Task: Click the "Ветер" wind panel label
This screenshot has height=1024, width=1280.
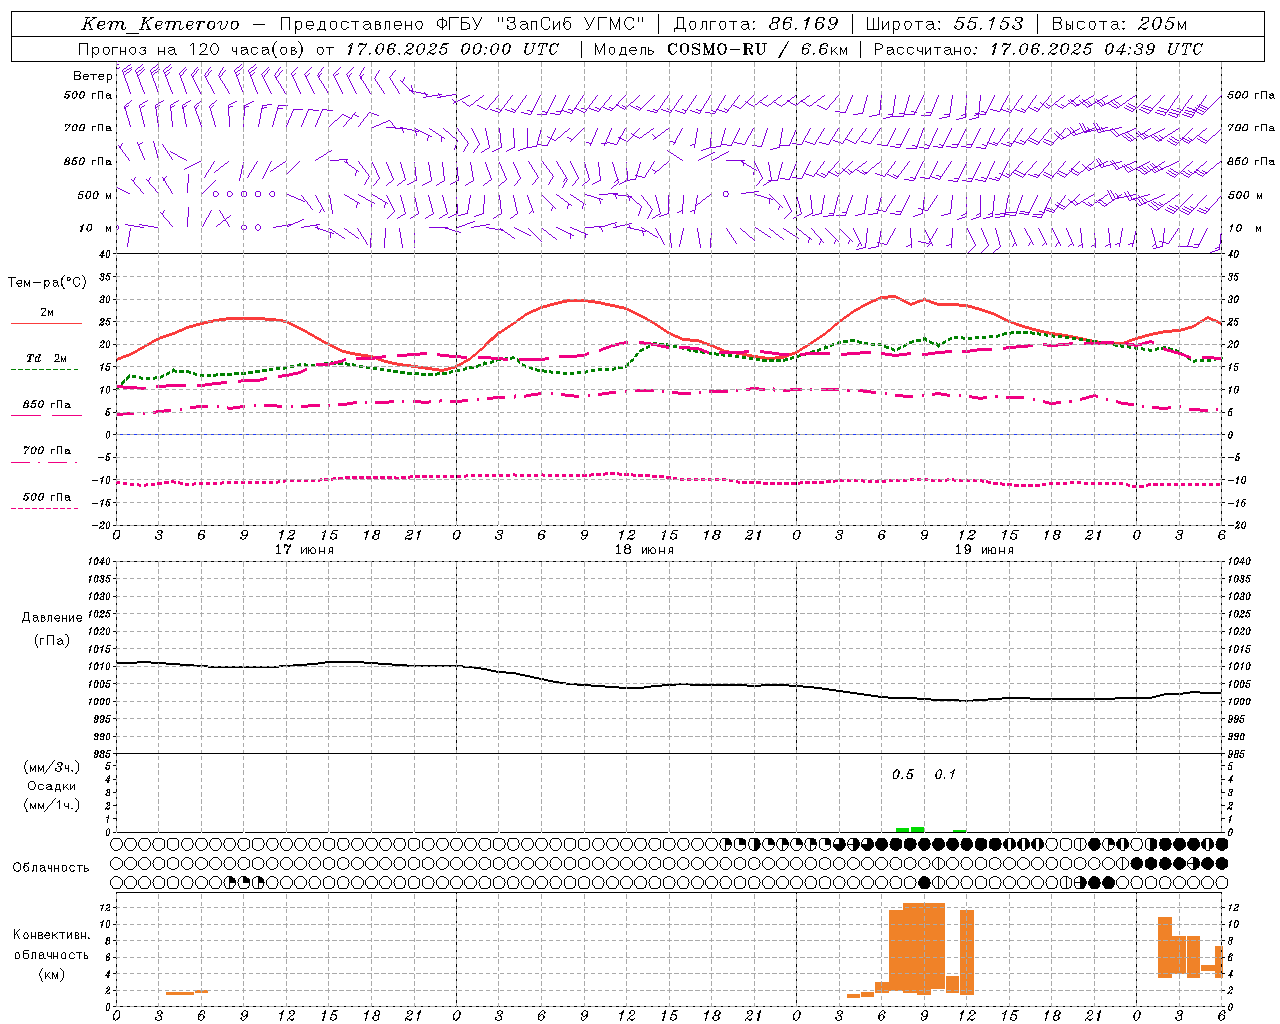Action: 93,76
